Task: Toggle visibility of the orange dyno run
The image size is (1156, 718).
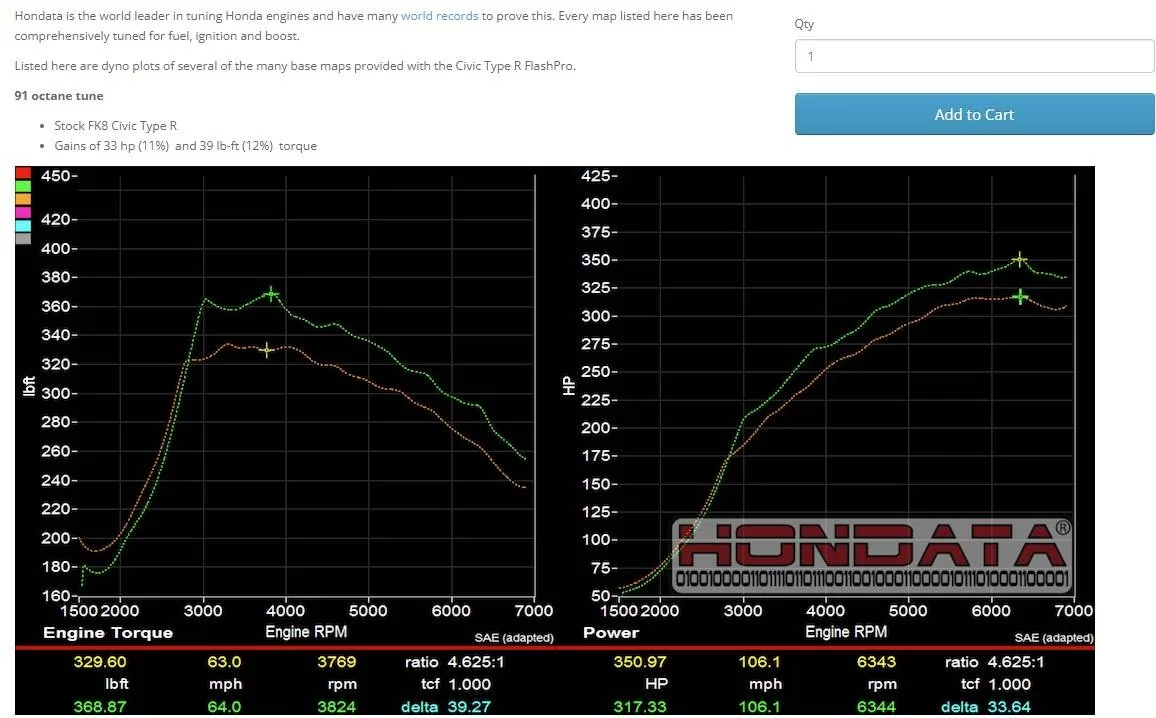Action: pos(23,199)
